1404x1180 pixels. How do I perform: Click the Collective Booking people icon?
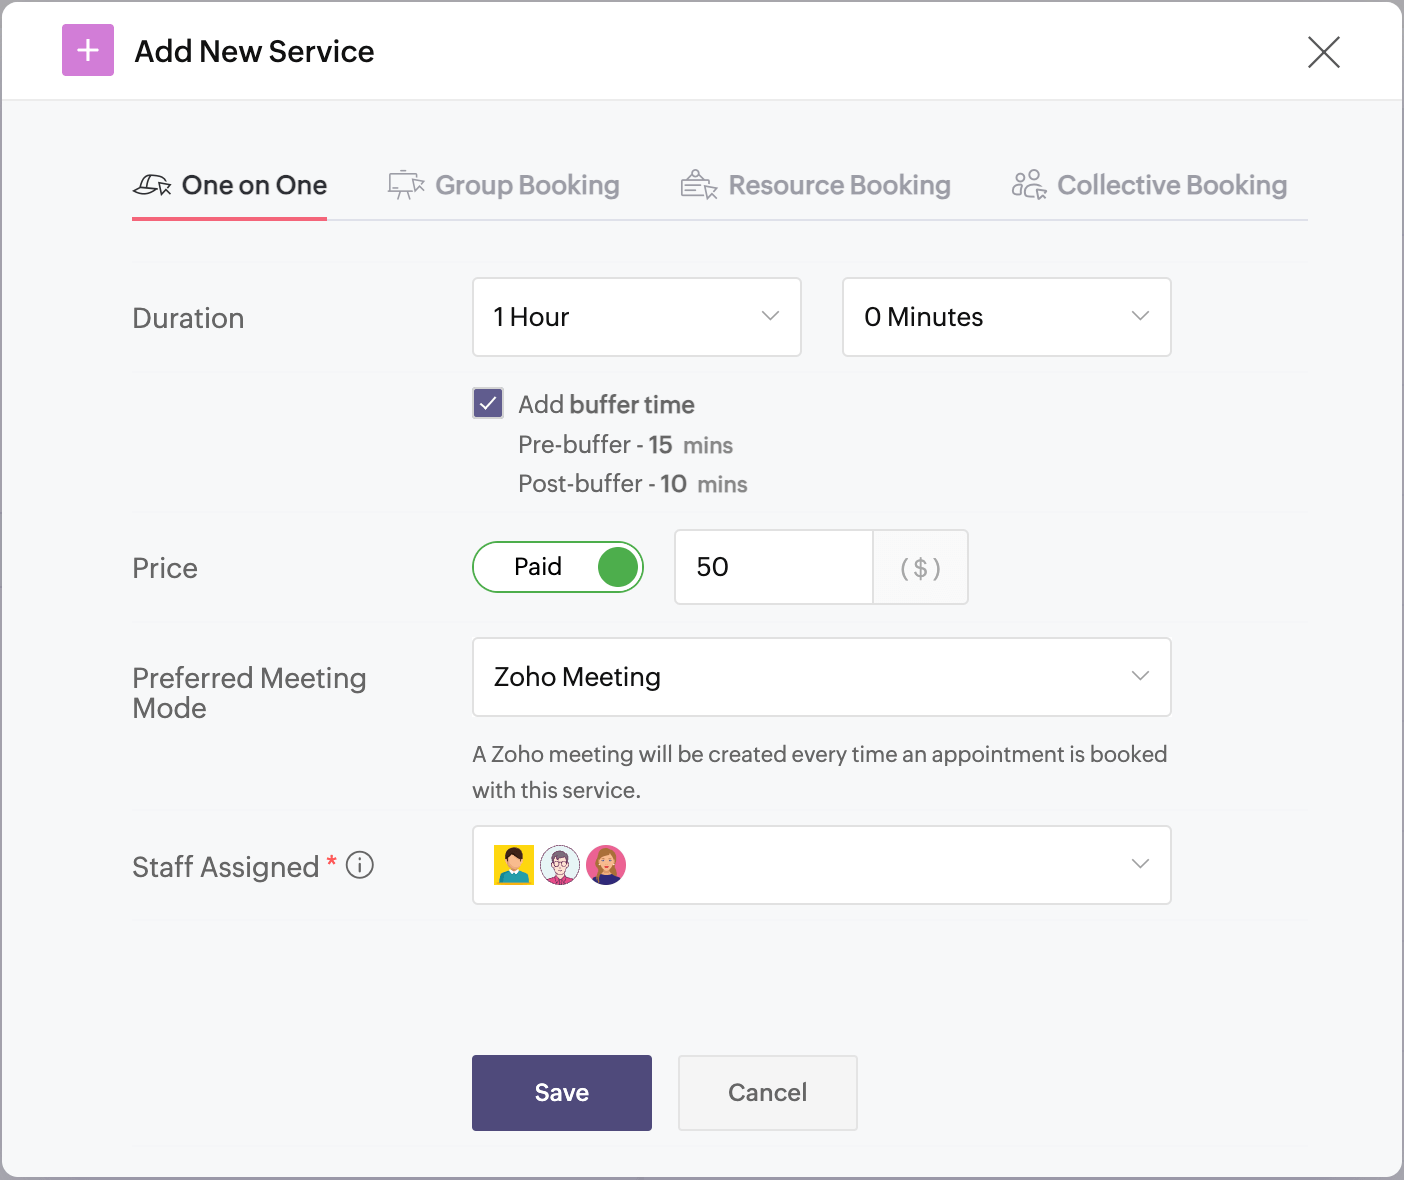pyautogui.click(x=1029, y=185)
